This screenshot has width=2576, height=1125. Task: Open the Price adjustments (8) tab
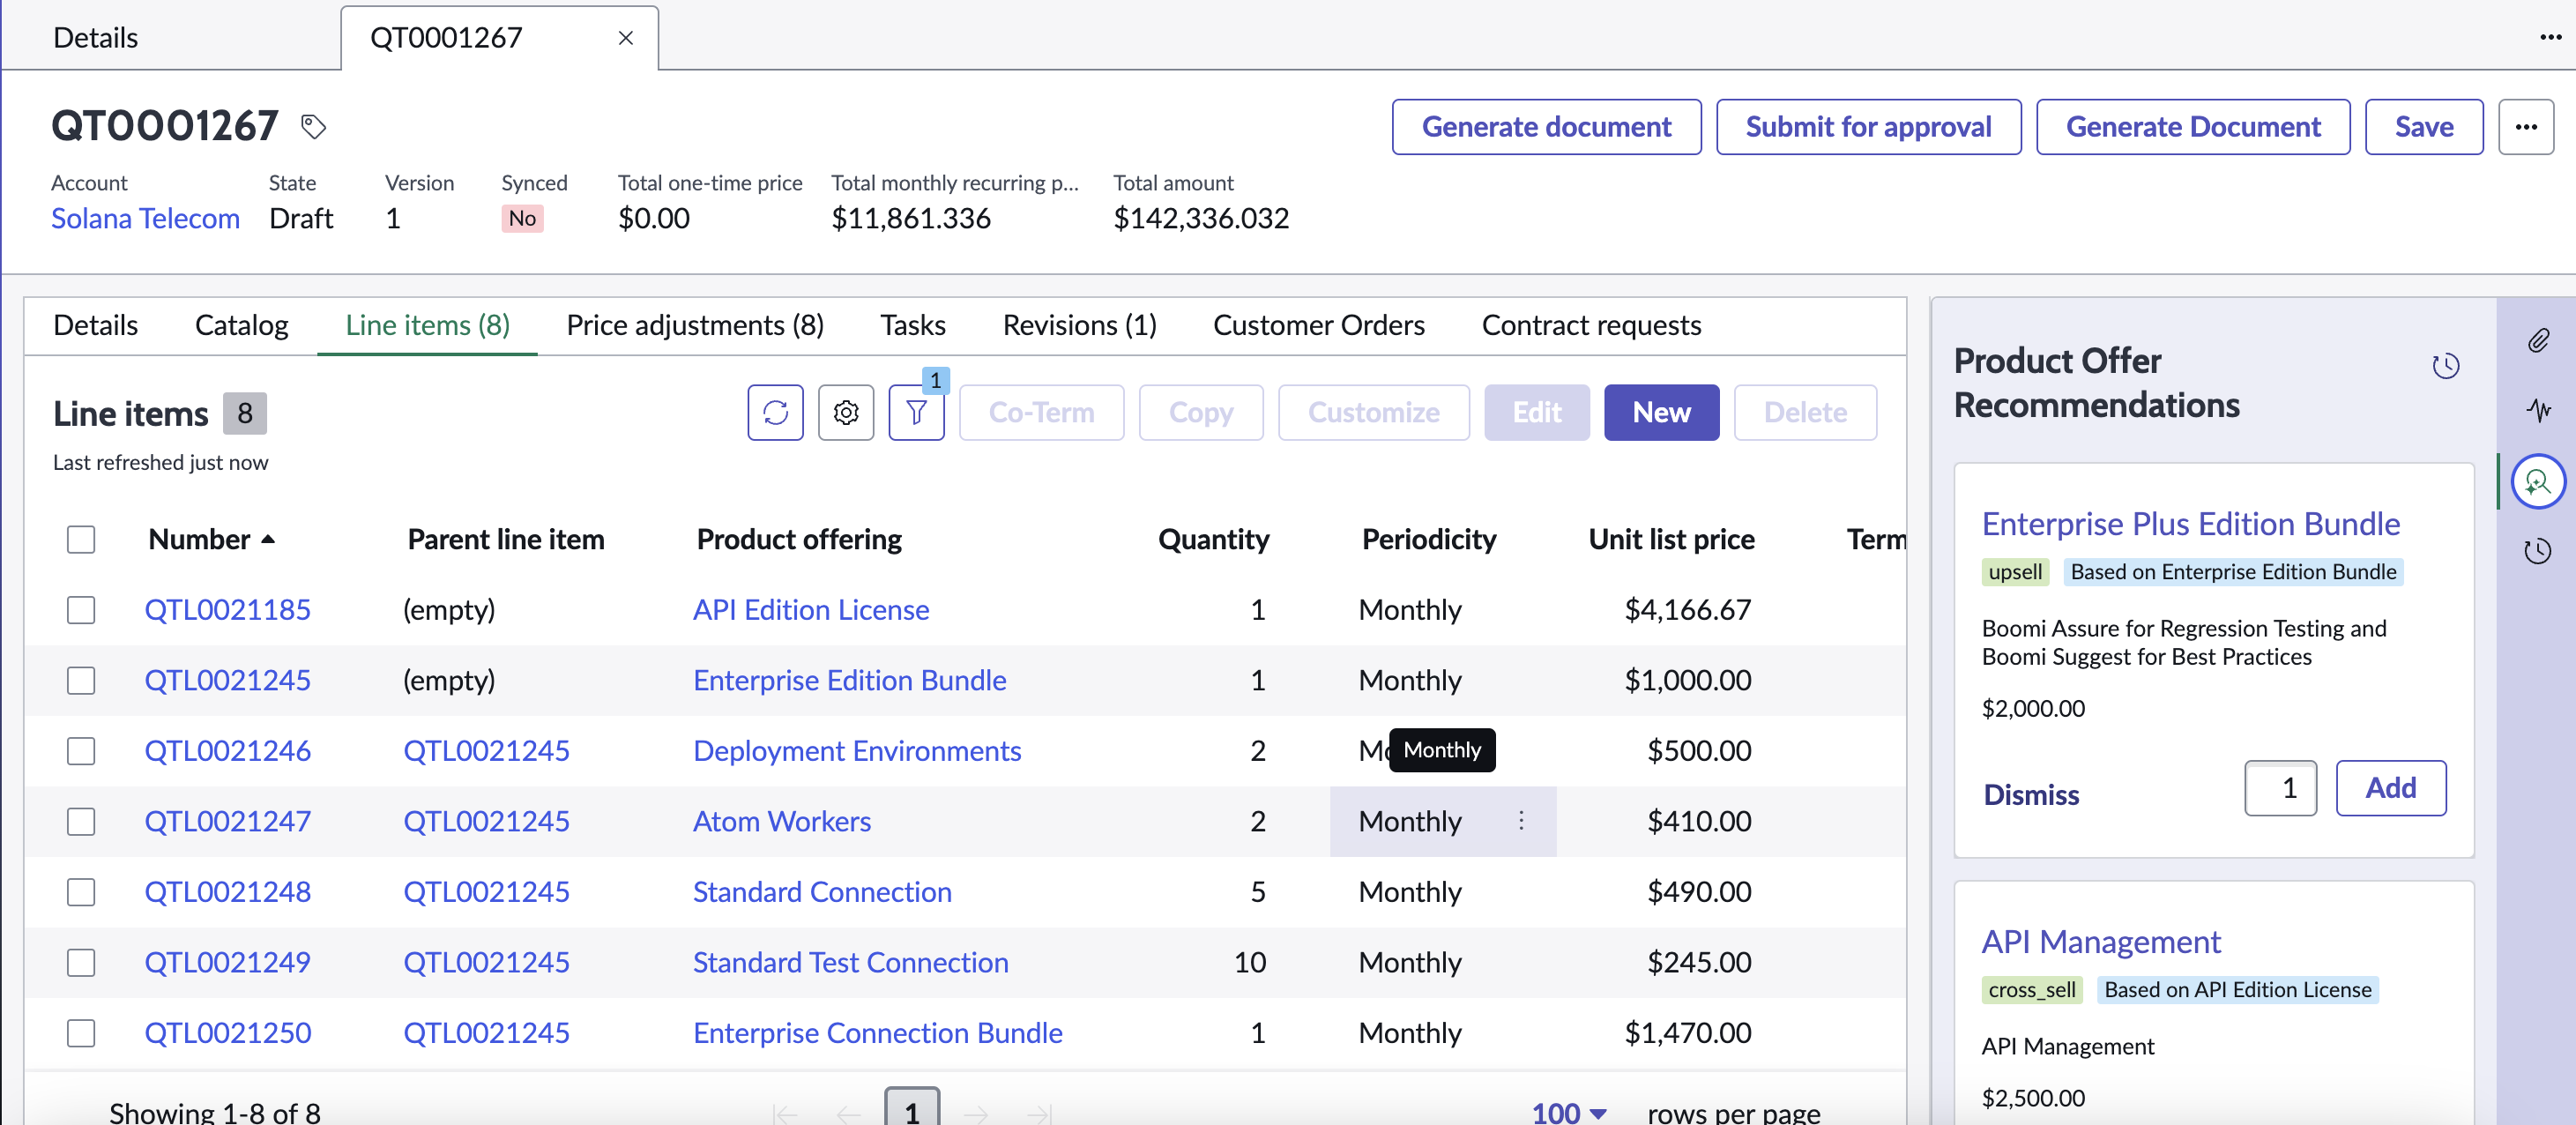coord(695,325)
